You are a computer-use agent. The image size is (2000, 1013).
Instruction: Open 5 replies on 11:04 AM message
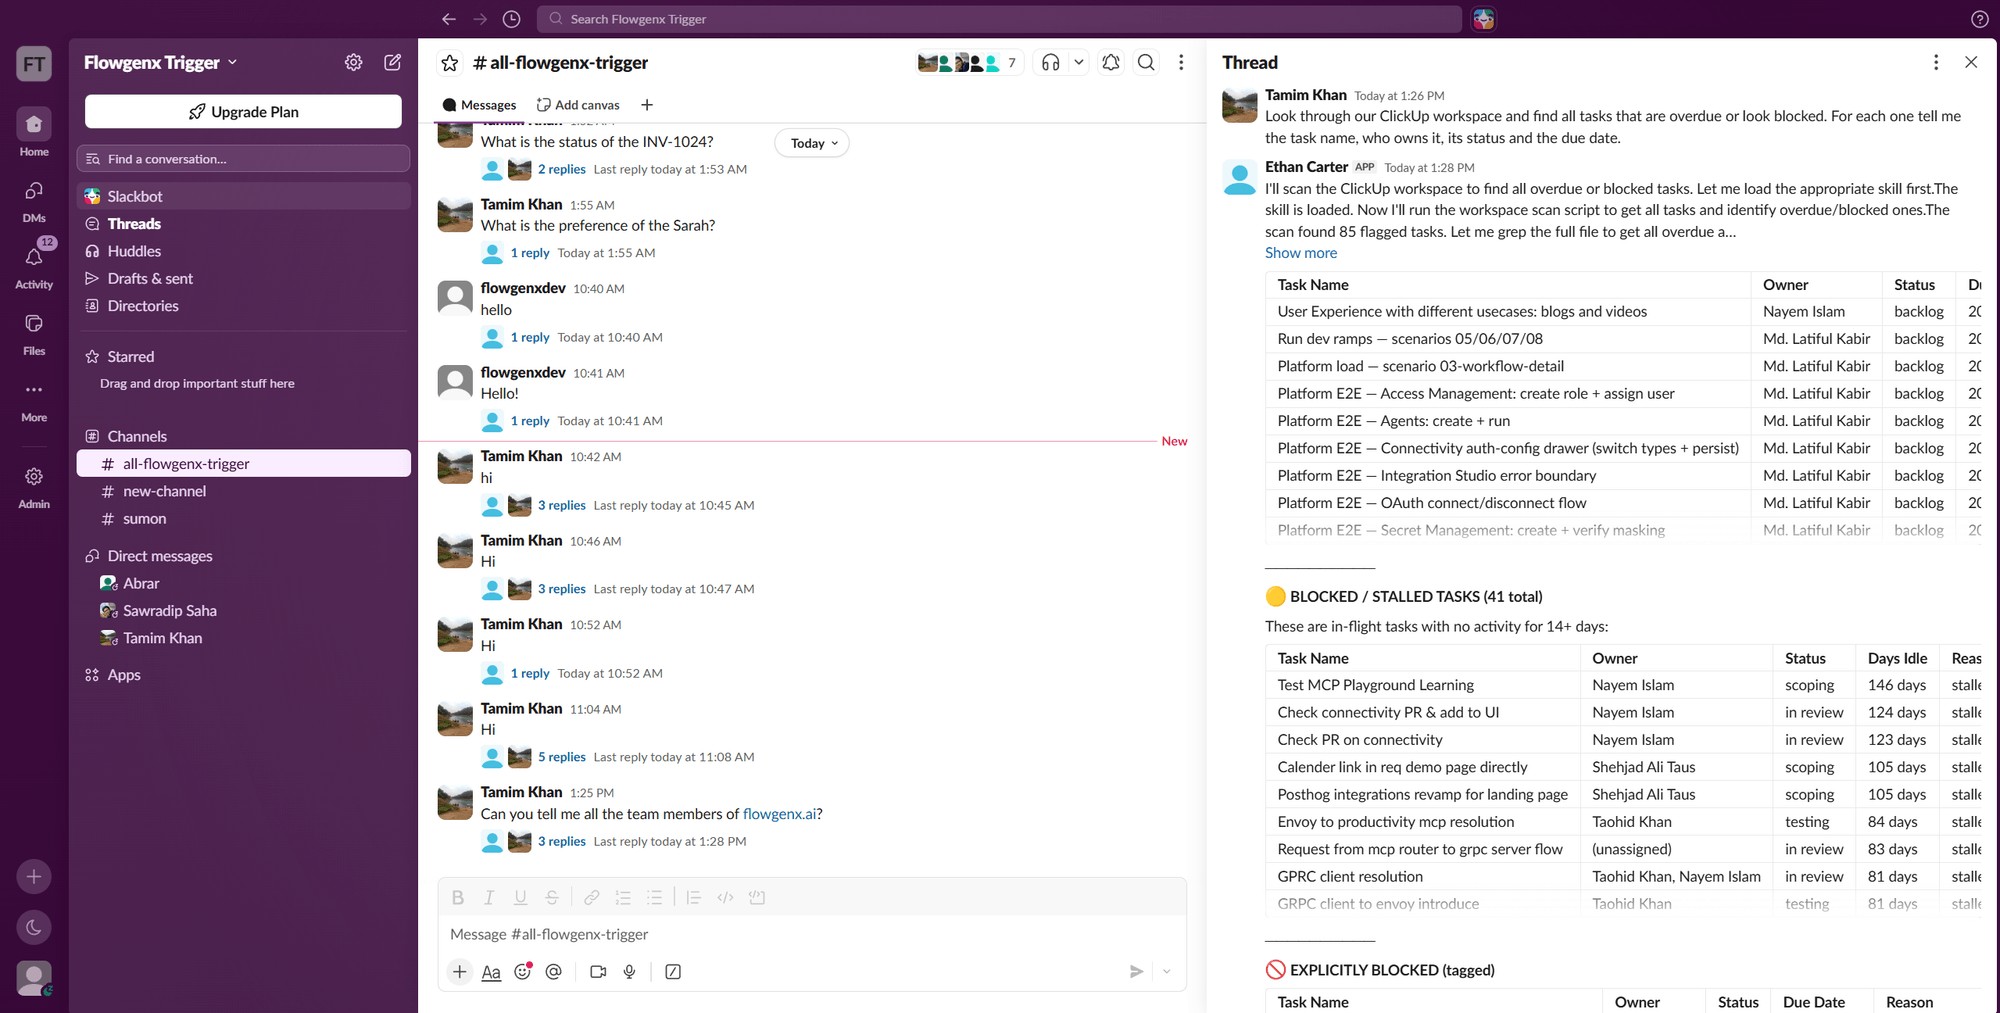561,758
